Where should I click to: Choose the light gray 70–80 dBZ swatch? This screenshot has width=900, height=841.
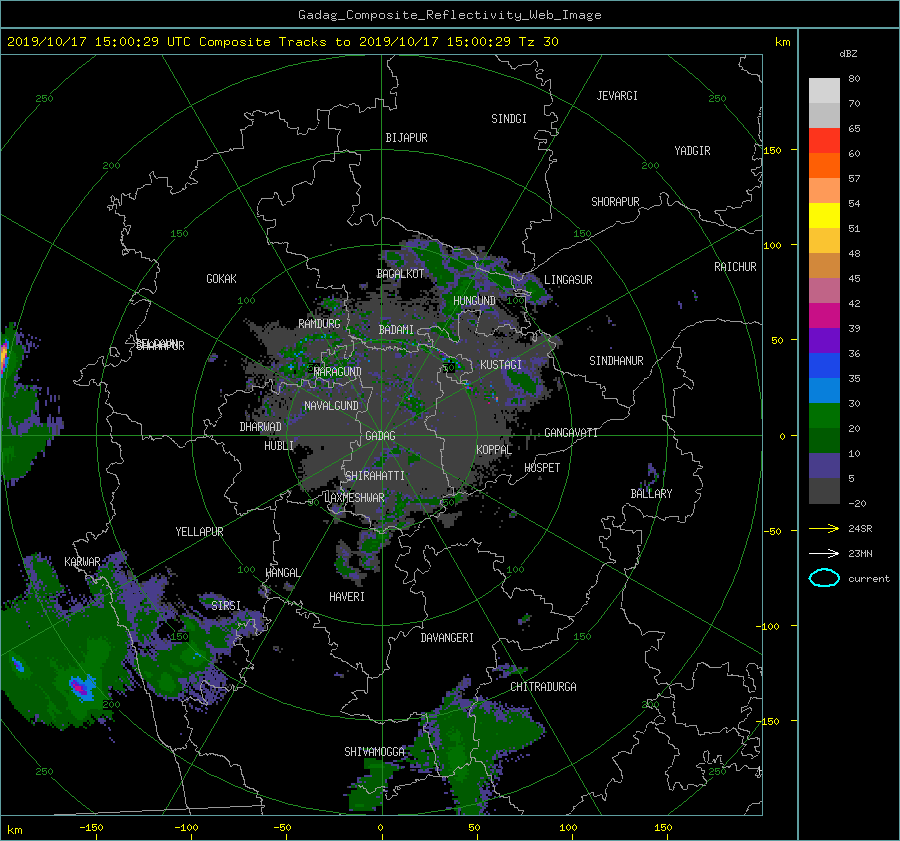click(824, 91)
